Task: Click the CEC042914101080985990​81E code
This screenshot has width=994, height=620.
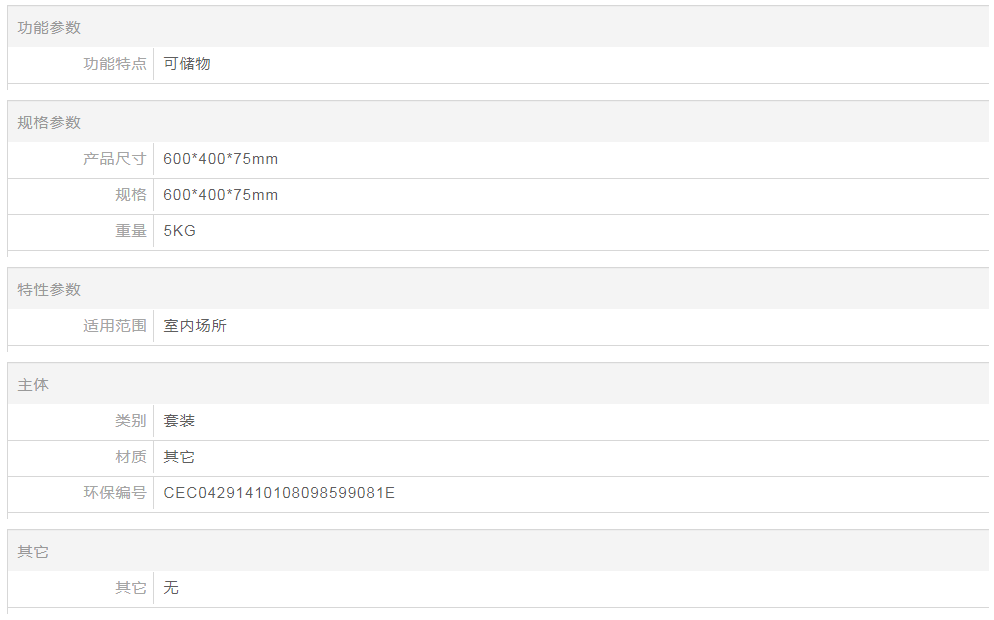Action: point(279,493)
